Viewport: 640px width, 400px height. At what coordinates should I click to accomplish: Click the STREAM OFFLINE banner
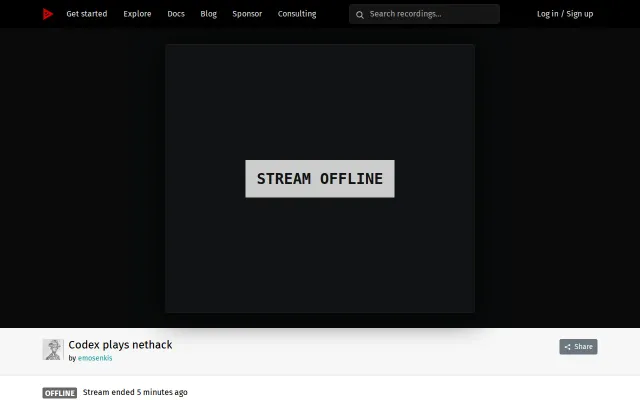[320, 179]
